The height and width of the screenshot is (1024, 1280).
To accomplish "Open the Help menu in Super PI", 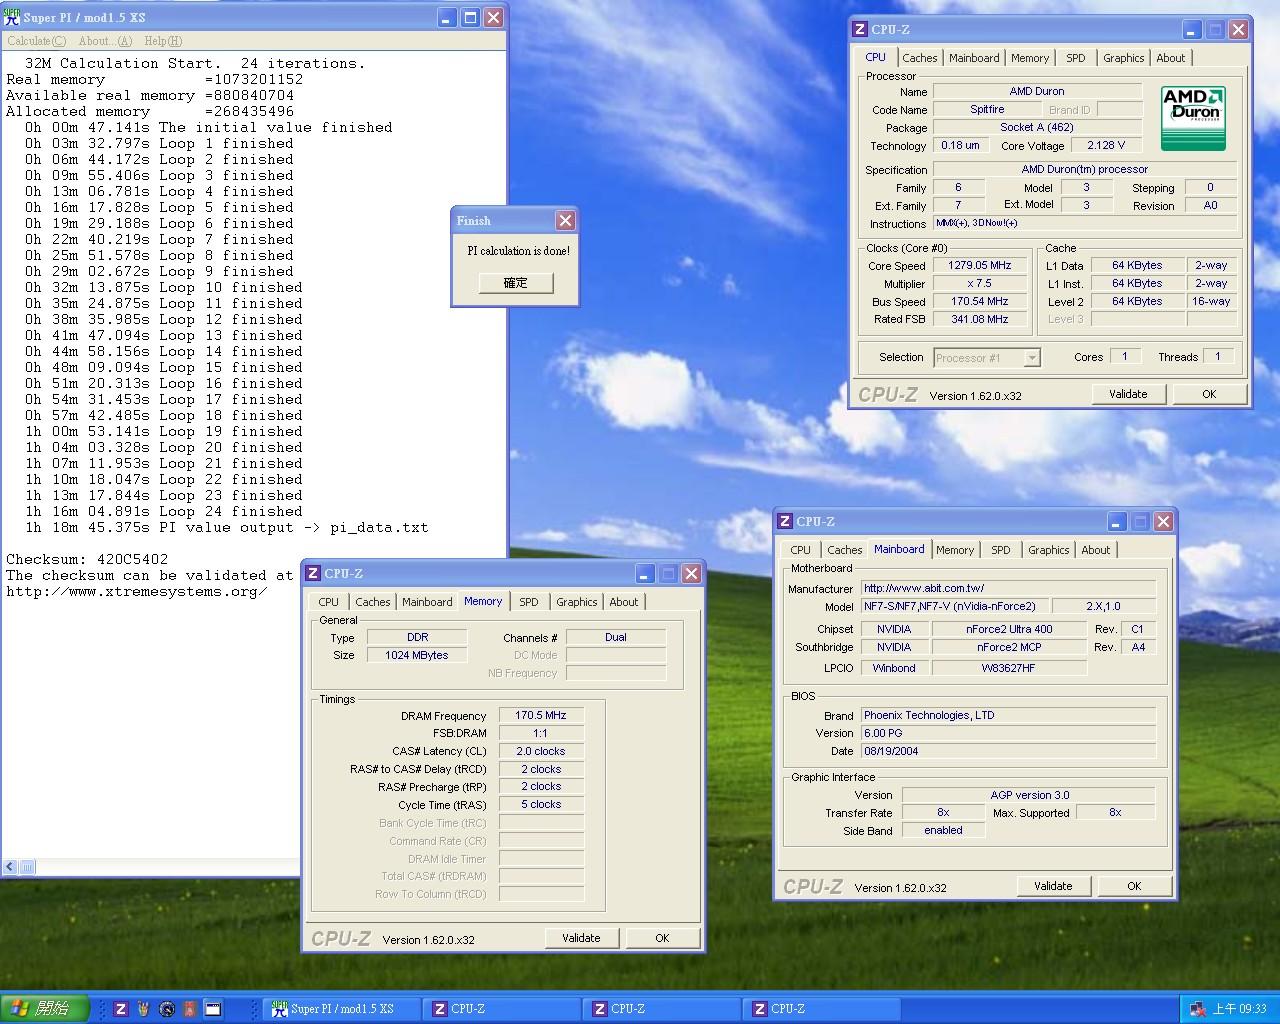I will click(x=163, y=41).
